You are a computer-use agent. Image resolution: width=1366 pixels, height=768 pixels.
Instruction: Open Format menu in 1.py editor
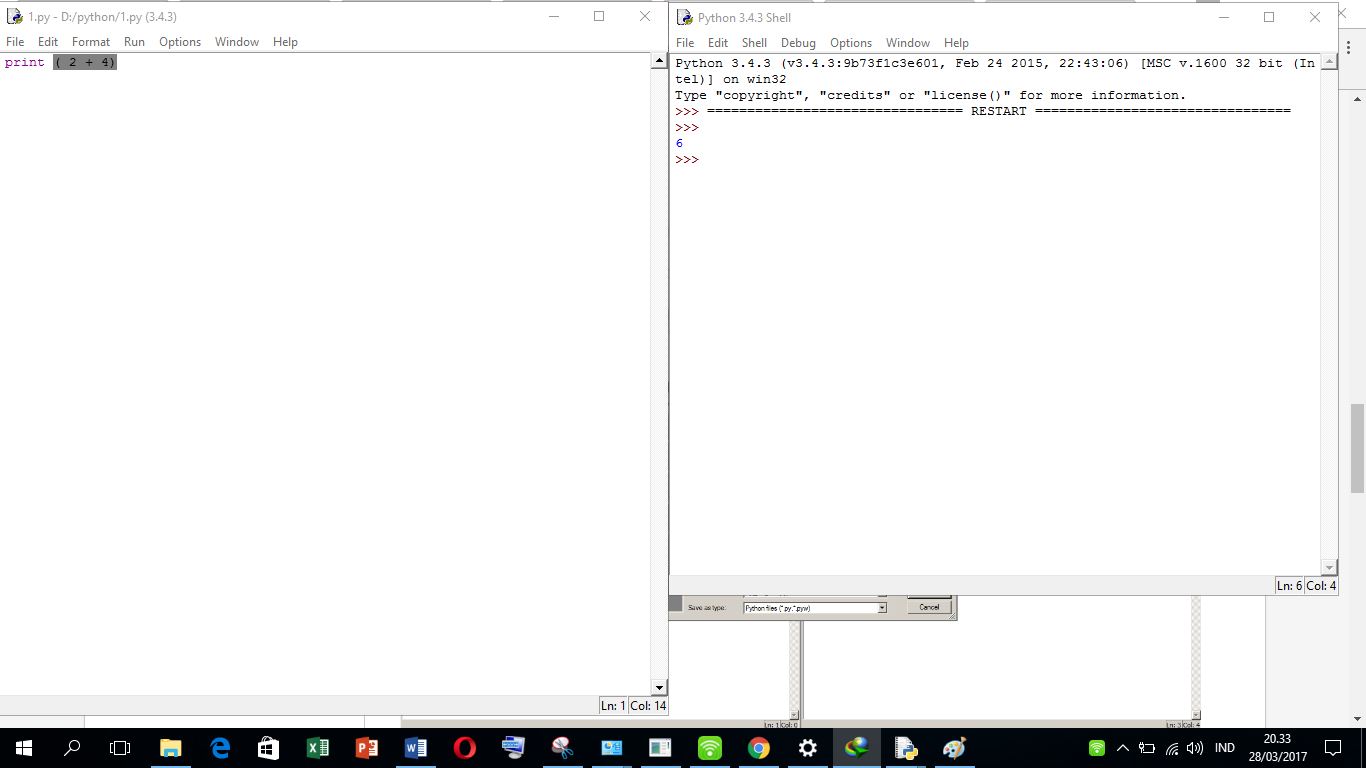(91, 42)
